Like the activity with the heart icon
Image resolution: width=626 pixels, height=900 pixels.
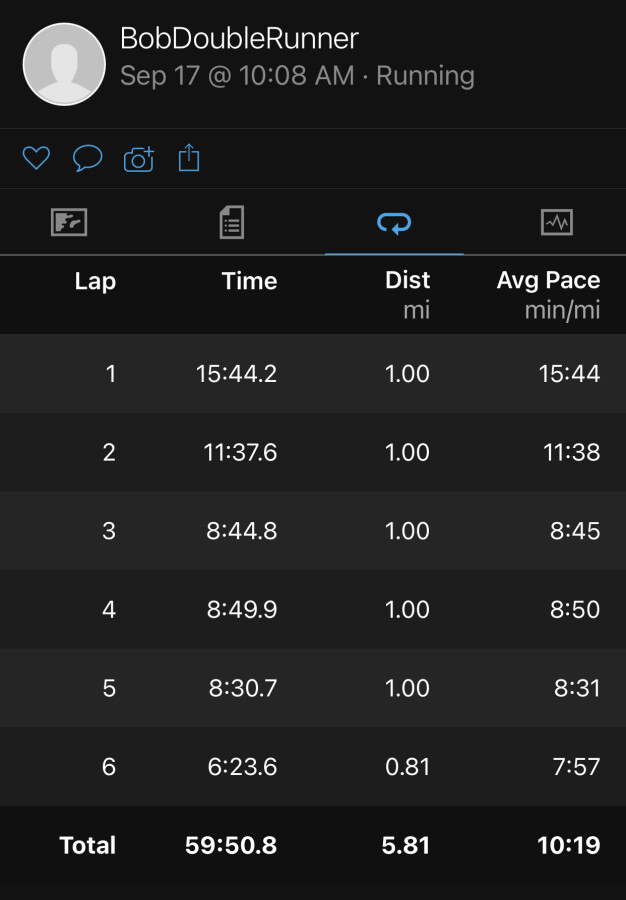[36, 158]
